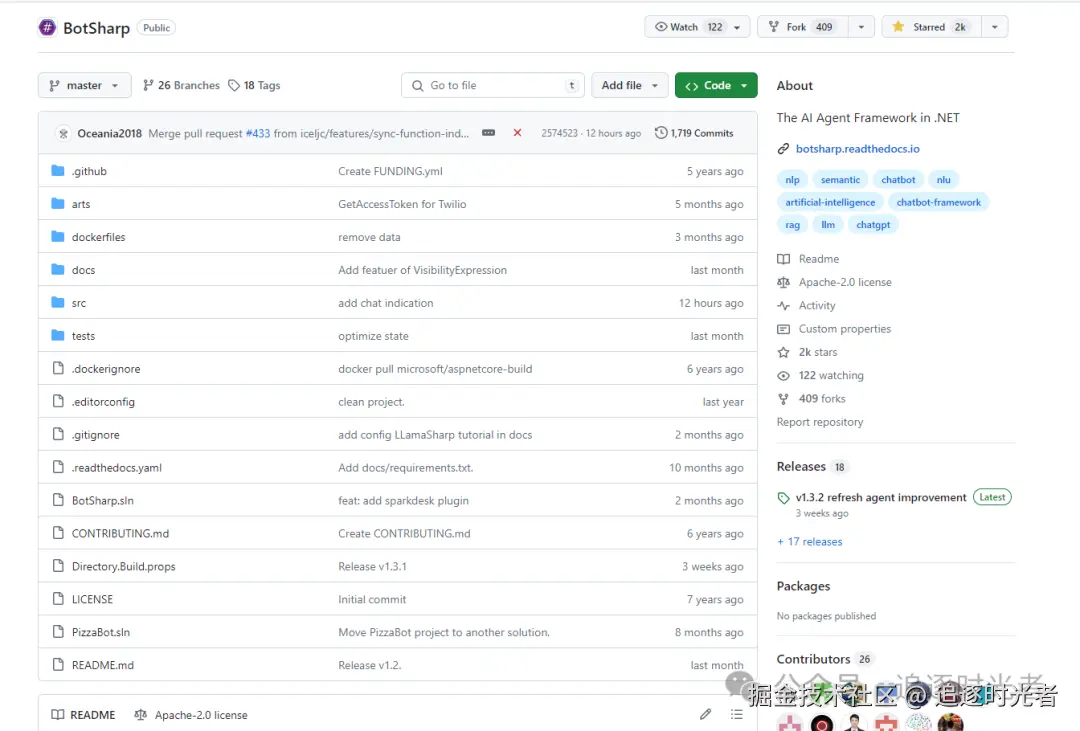Select the chatbot topic tag
This screenshot has width=1080, height=731.
pos(898,180)
